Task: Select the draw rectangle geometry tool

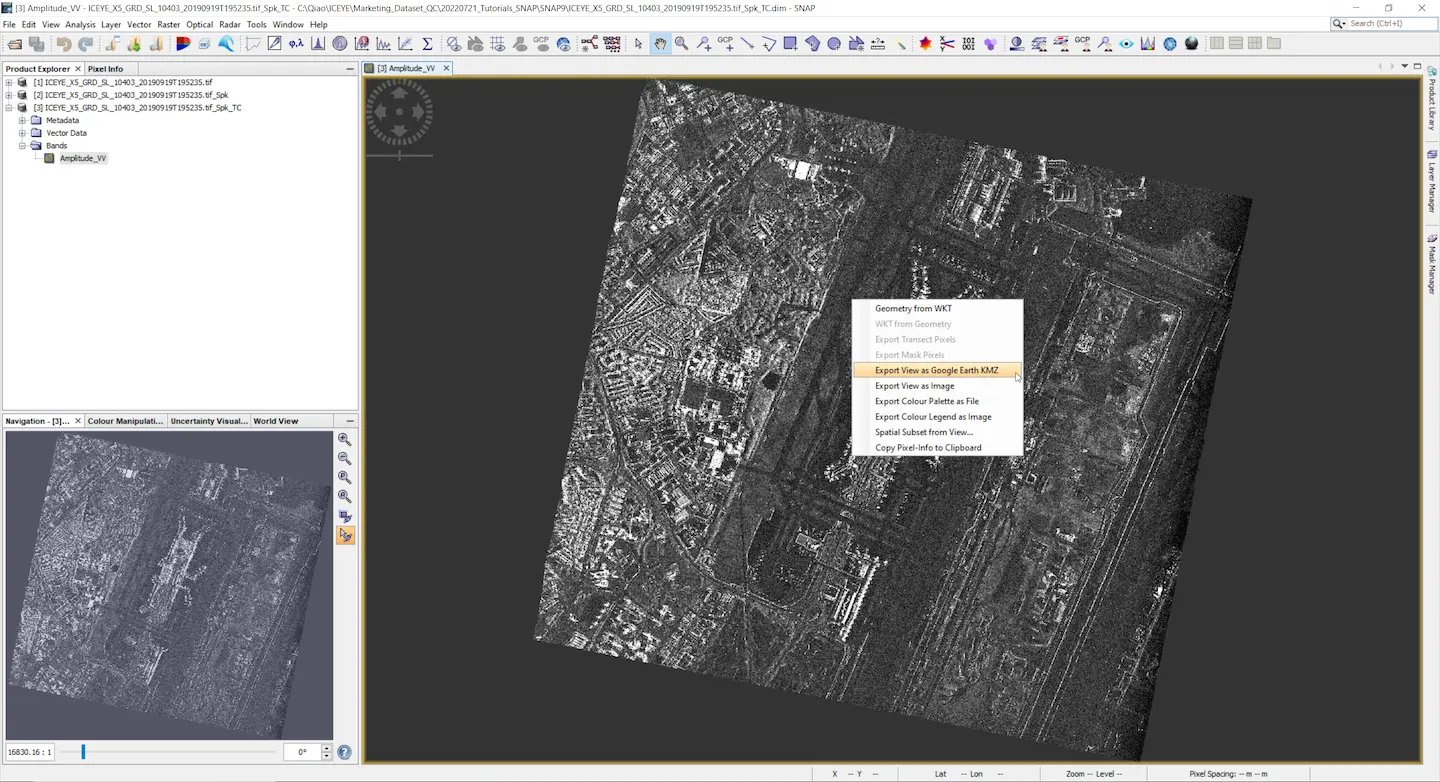Action: coord(790,44)
